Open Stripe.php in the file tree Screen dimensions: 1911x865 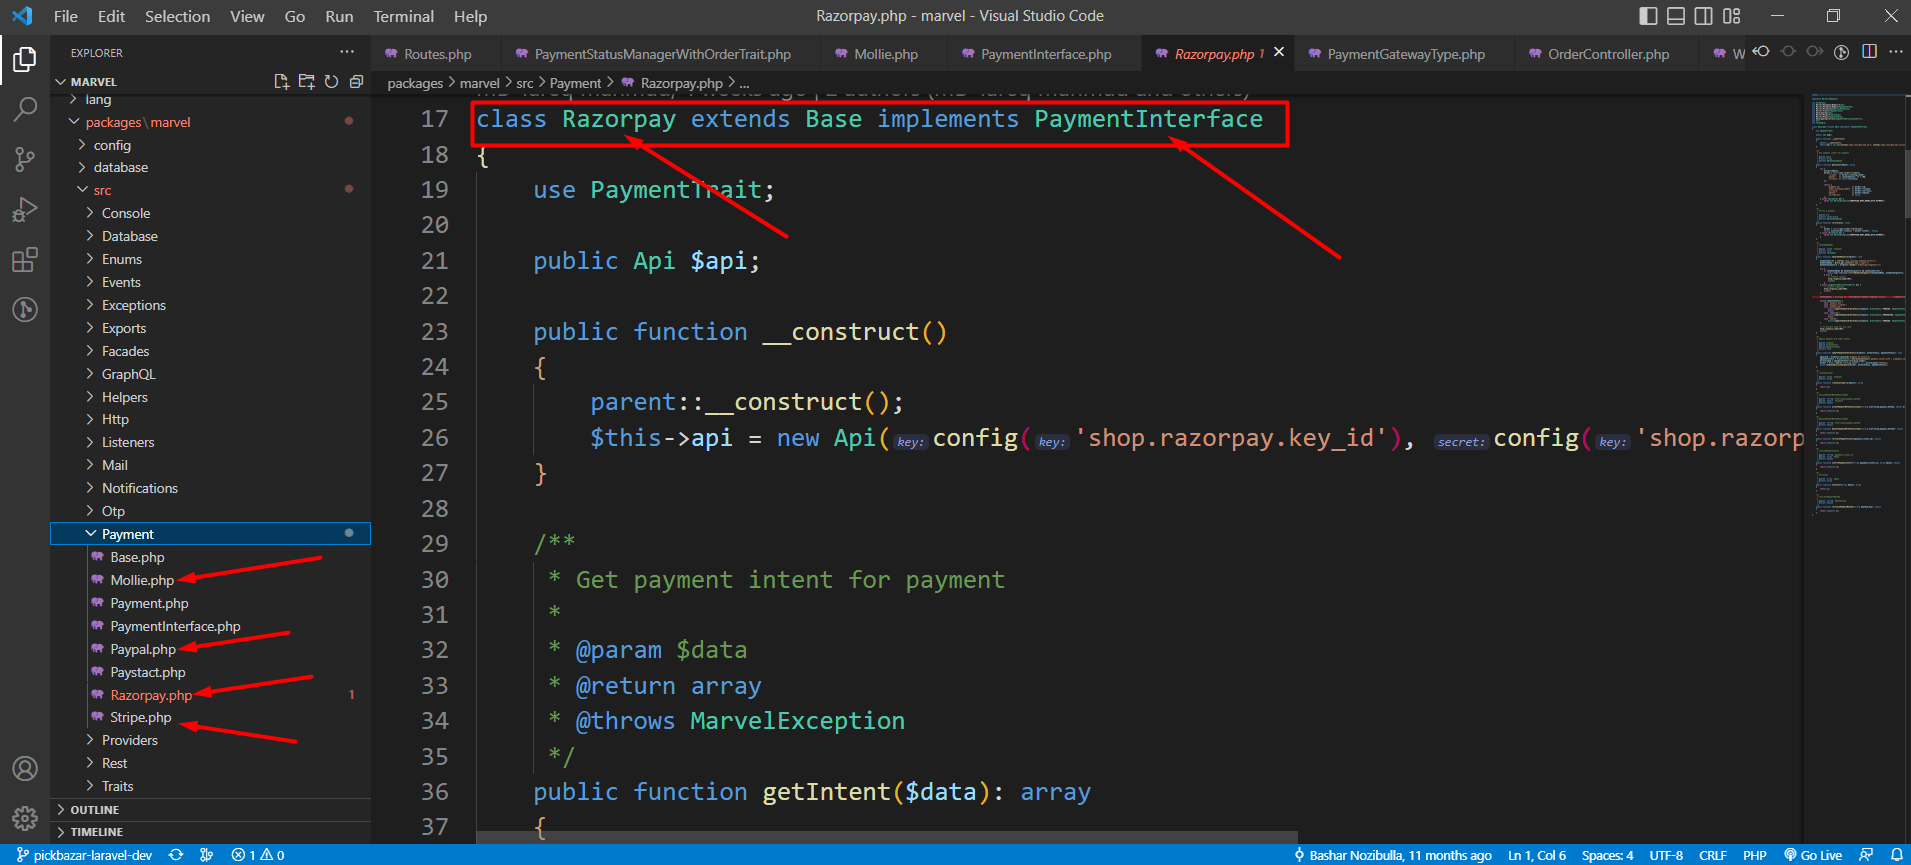(x=140, y=717)
